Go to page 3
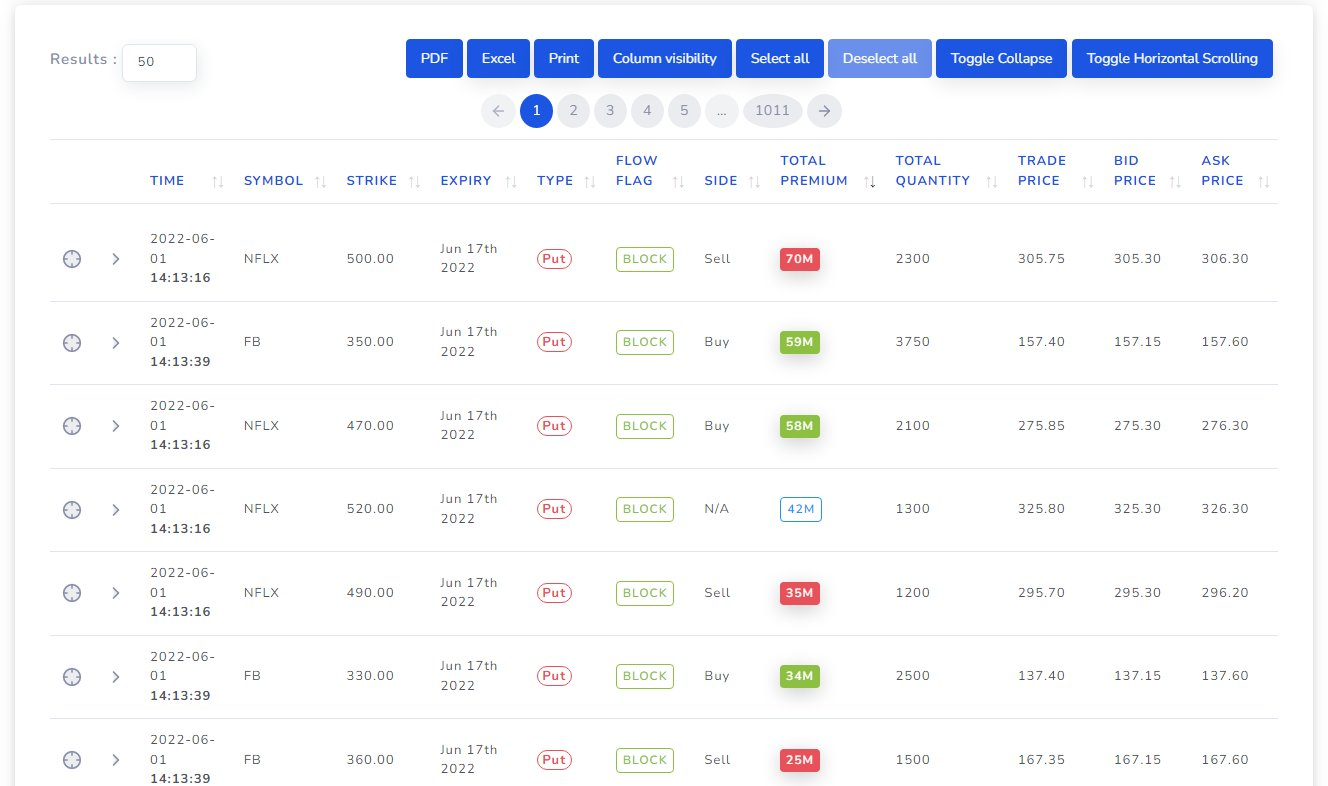 (610, 111)
